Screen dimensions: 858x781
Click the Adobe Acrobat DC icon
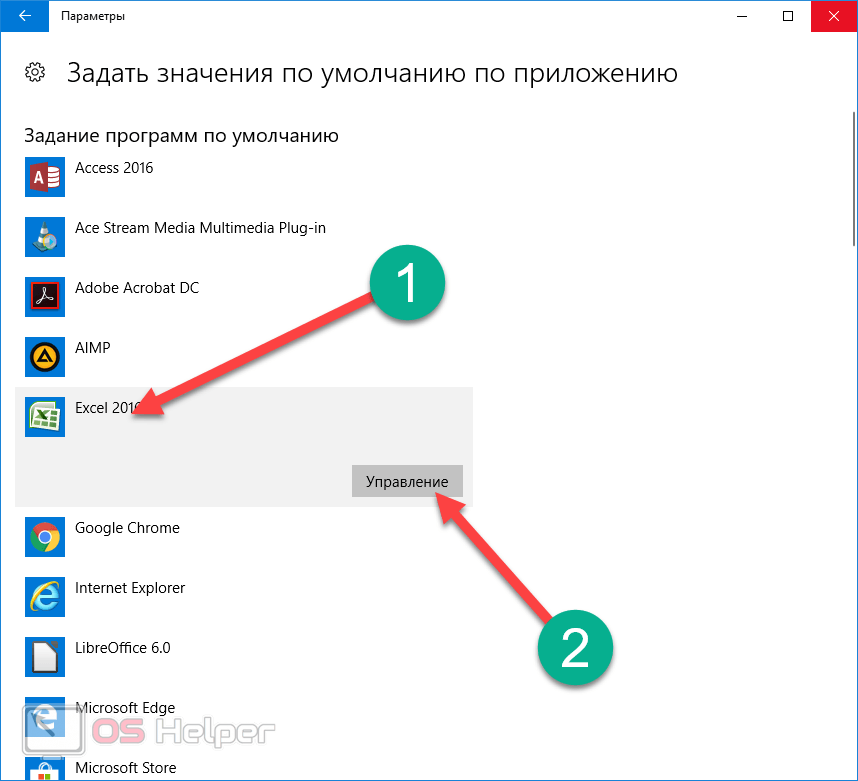45,297
